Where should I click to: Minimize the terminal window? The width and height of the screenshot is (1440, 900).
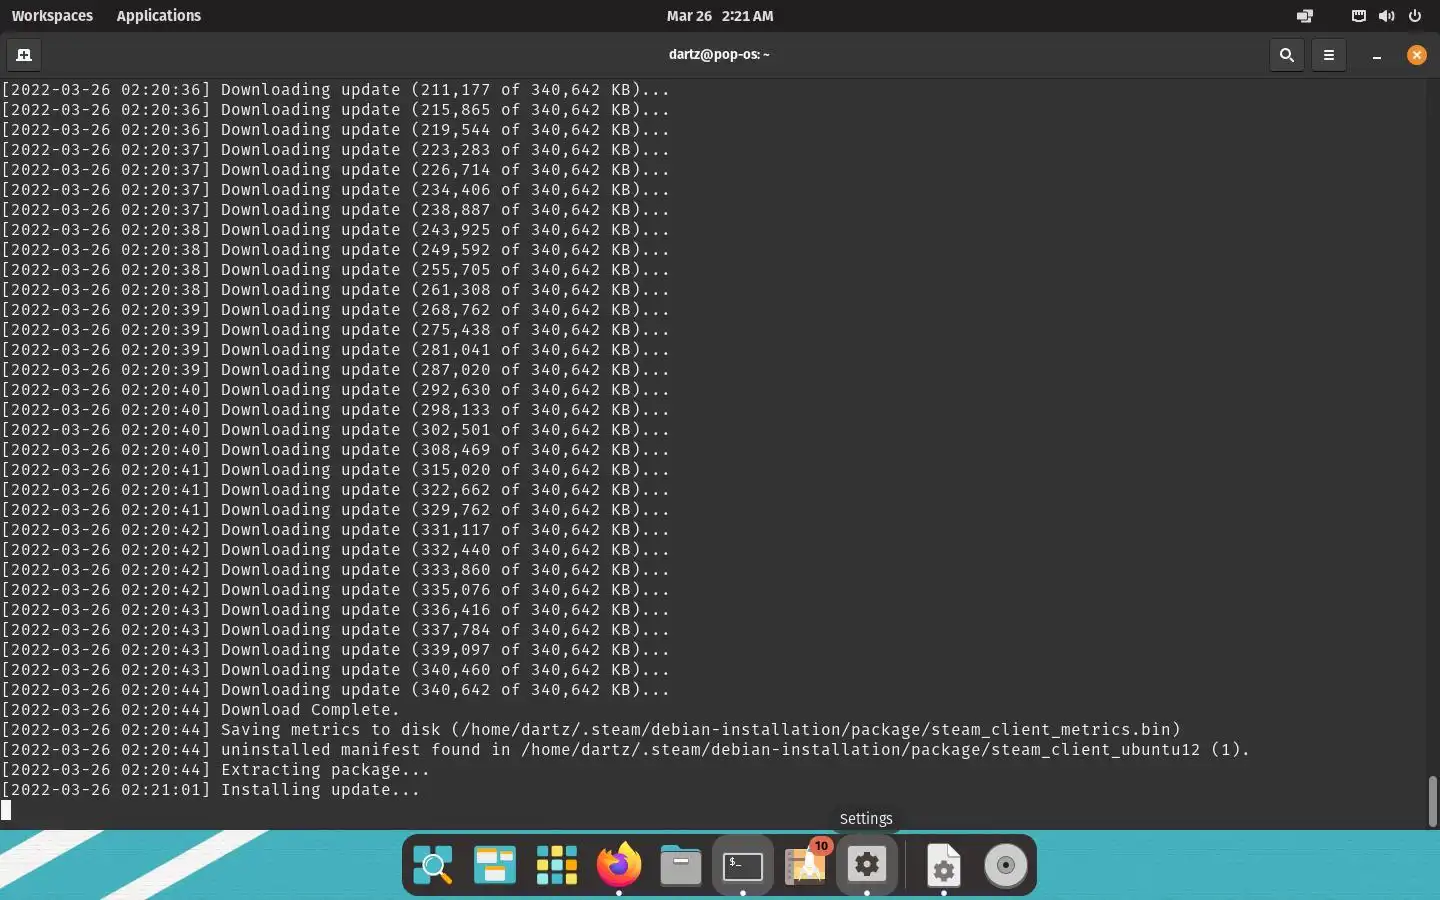point(1377,55)
